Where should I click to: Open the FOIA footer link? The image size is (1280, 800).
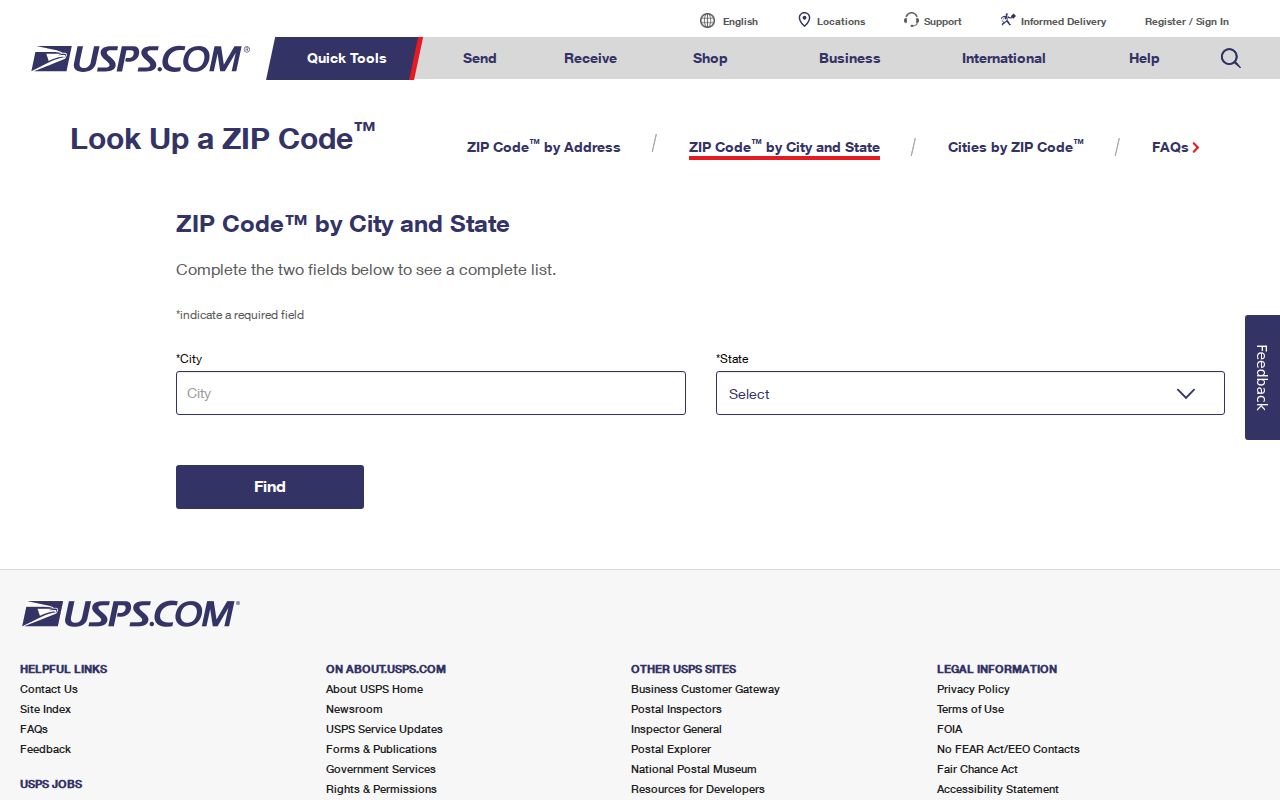click(x=950, y=729)
